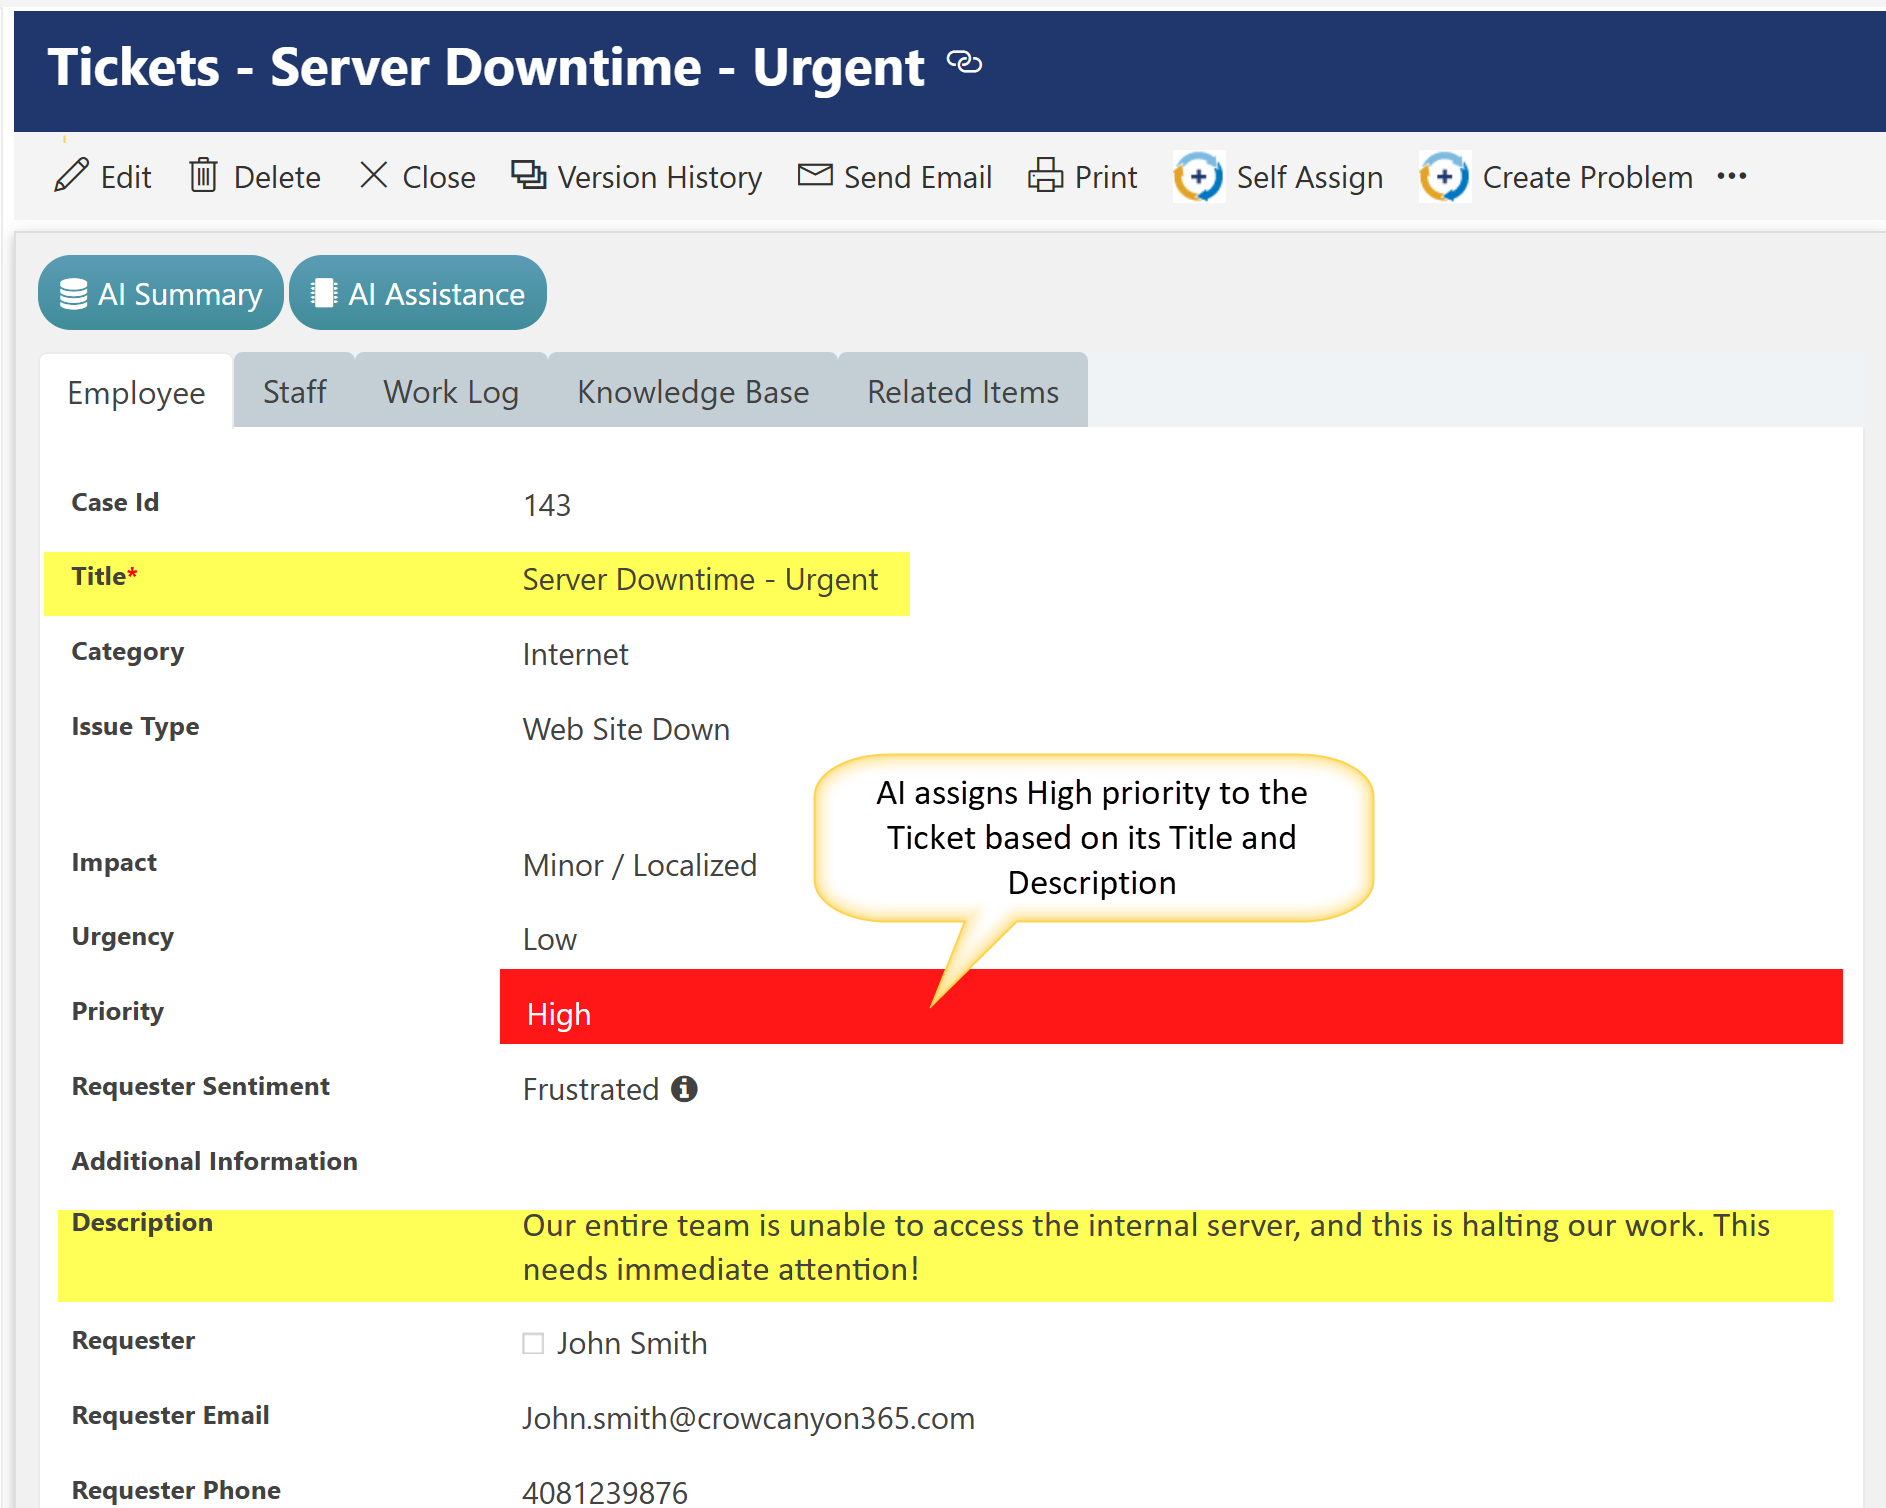
Task: Copy ticket link via chain icon
Action: tap(964, 63)
